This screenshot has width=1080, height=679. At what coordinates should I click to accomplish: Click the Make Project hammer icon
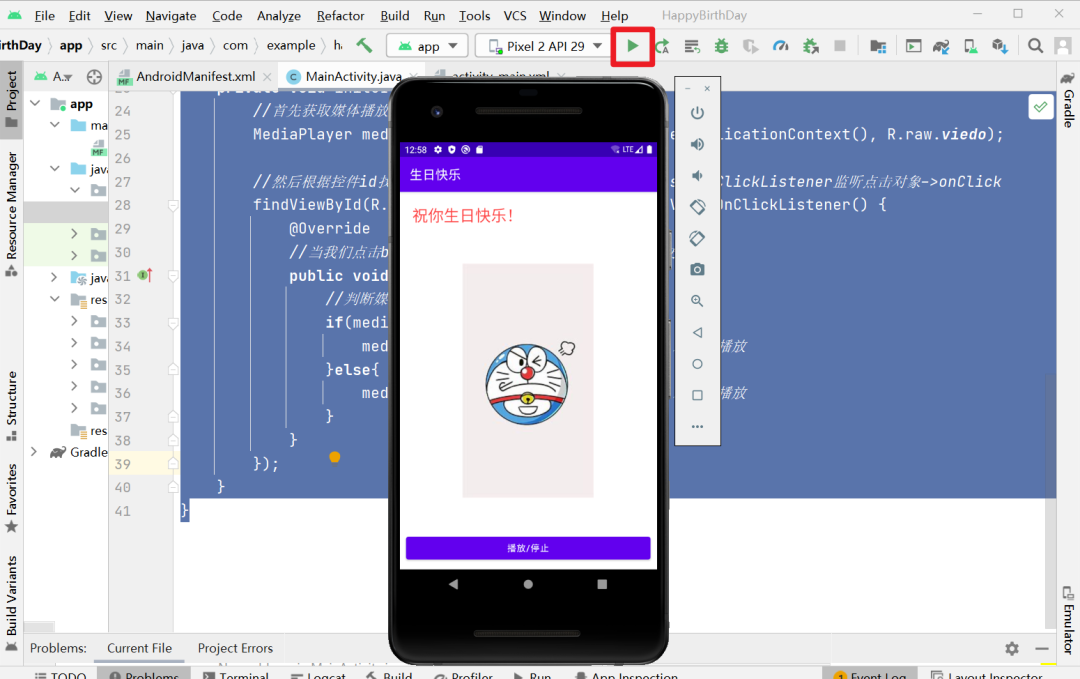[364, 45]
